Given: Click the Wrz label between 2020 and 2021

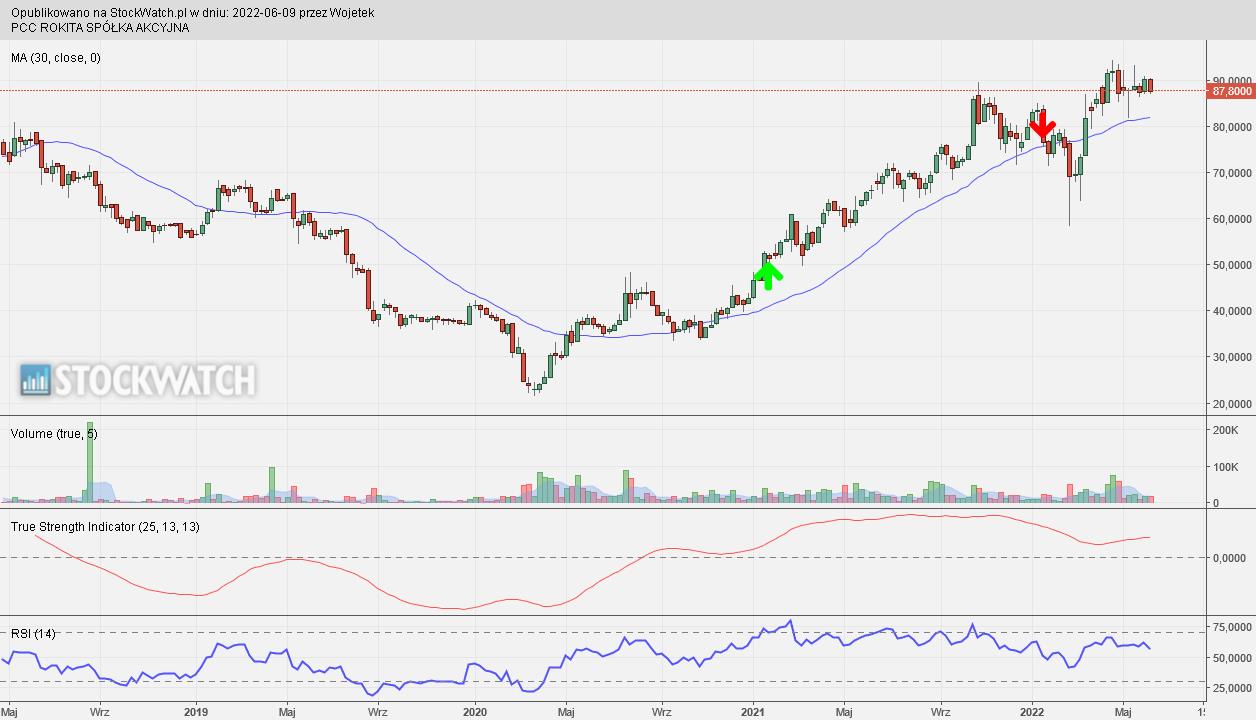Looking at the screenshot, I should (x=662, y=713).
